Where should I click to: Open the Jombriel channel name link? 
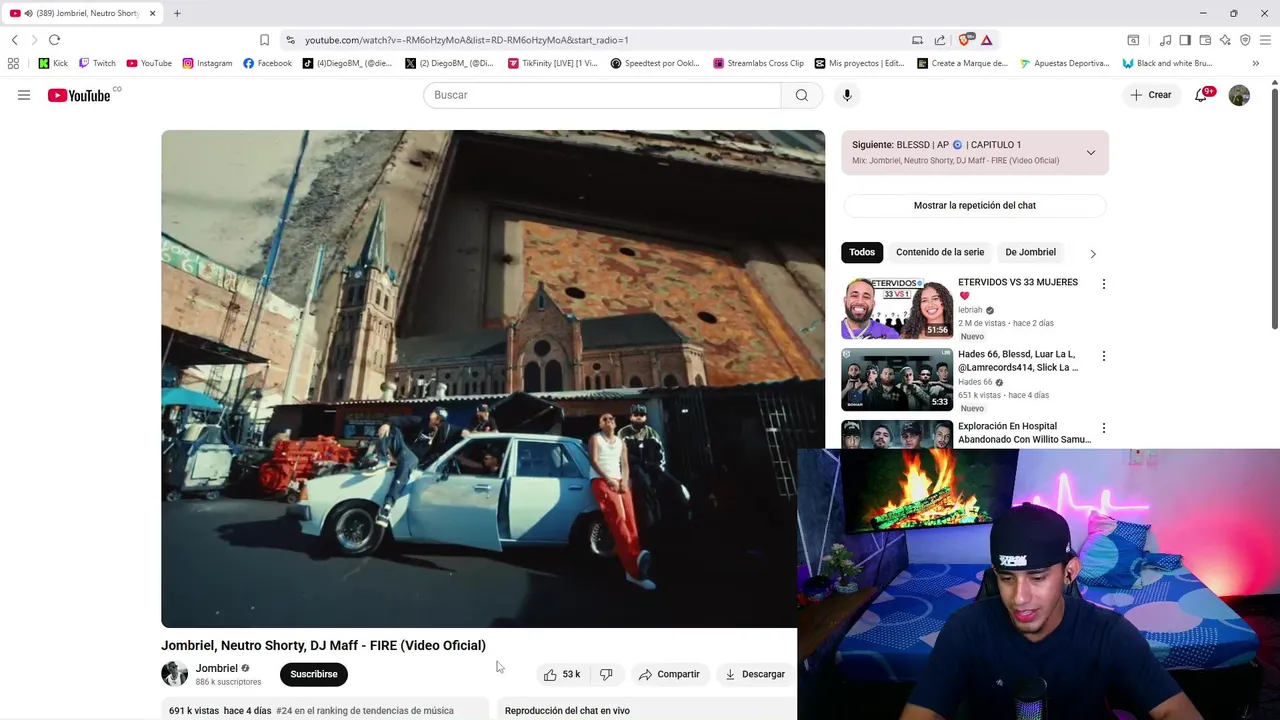click(217, 668)
